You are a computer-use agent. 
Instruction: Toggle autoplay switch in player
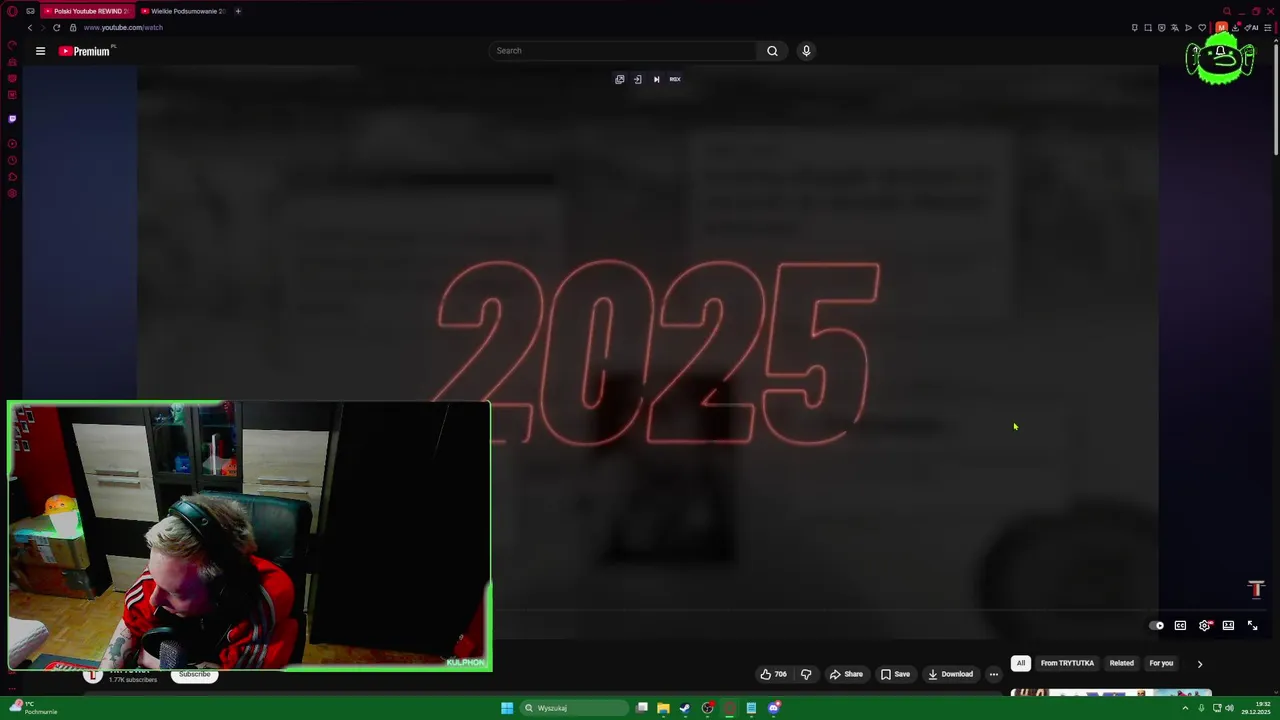click(1157, 625)
